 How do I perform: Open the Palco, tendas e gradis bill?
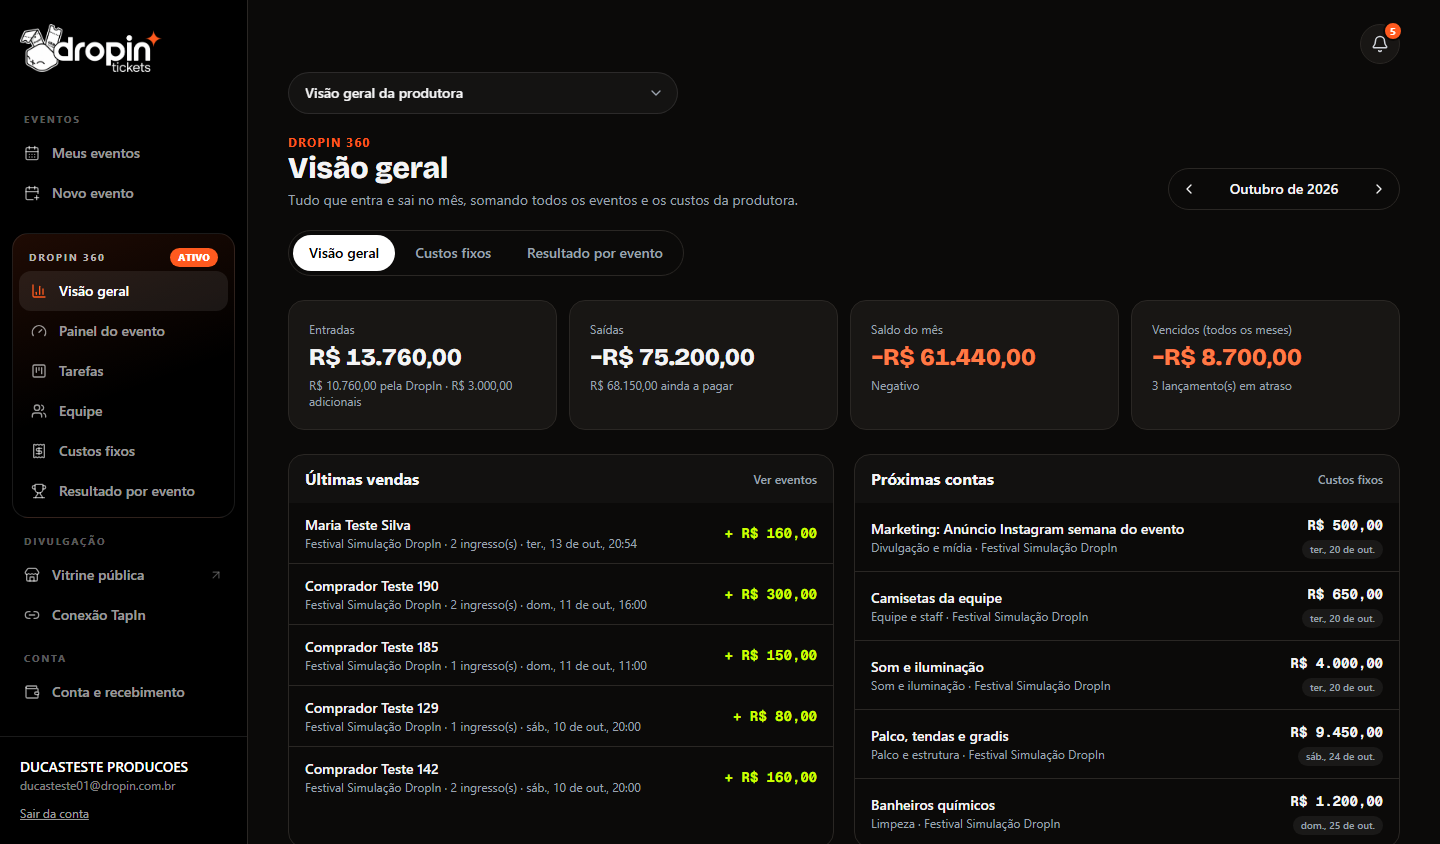coord(1127,744)
